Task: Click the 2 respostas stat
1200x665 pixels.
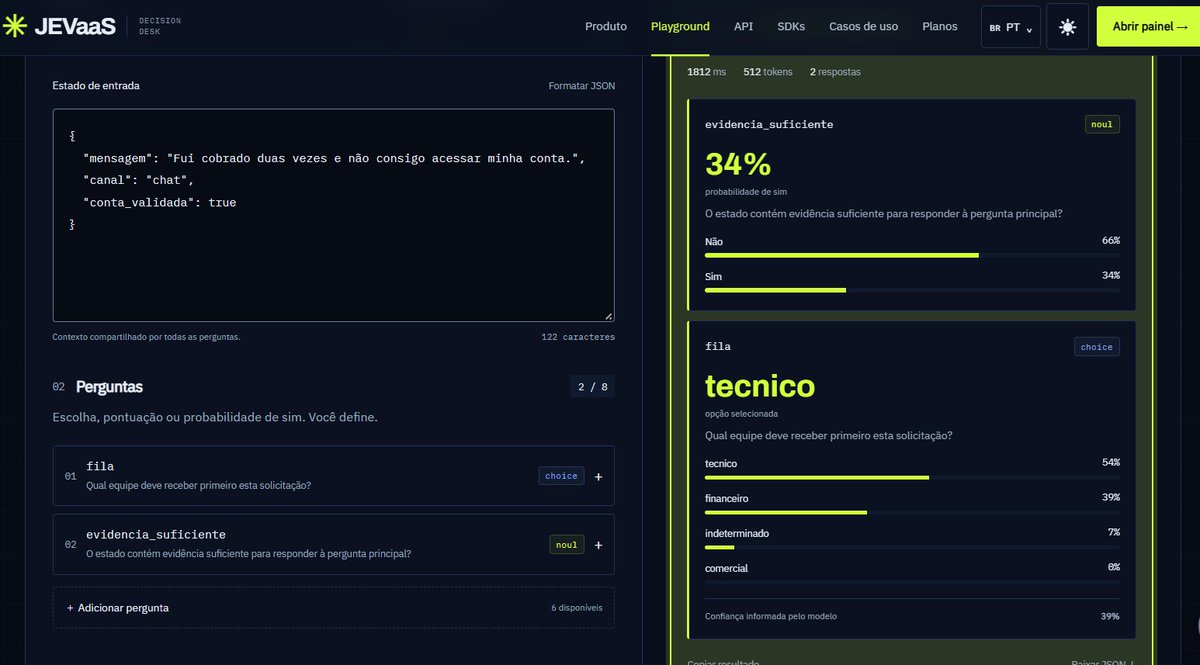Action: click(835, 72)
